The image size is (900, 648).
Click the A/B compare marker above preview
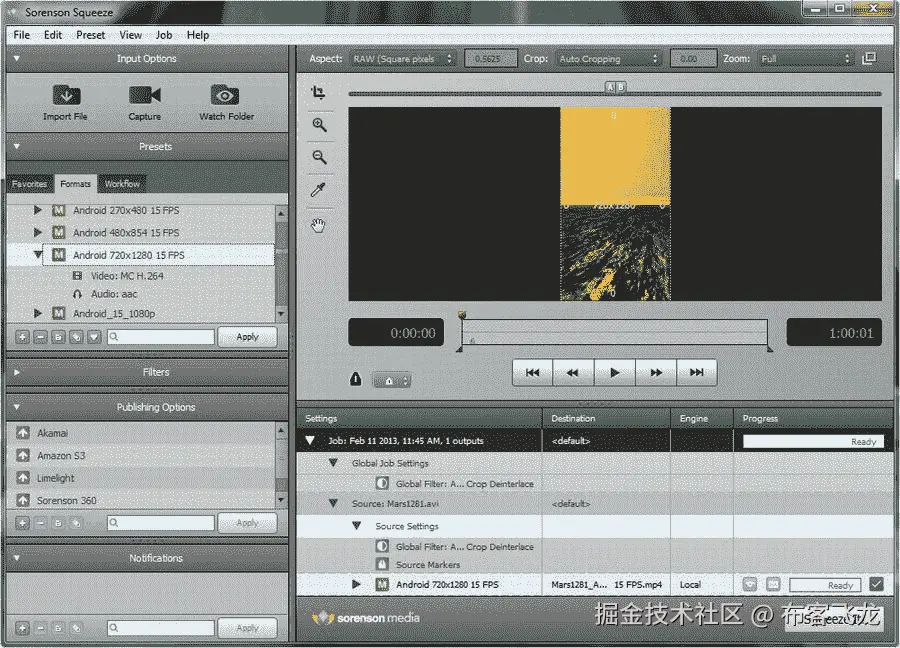615,87
